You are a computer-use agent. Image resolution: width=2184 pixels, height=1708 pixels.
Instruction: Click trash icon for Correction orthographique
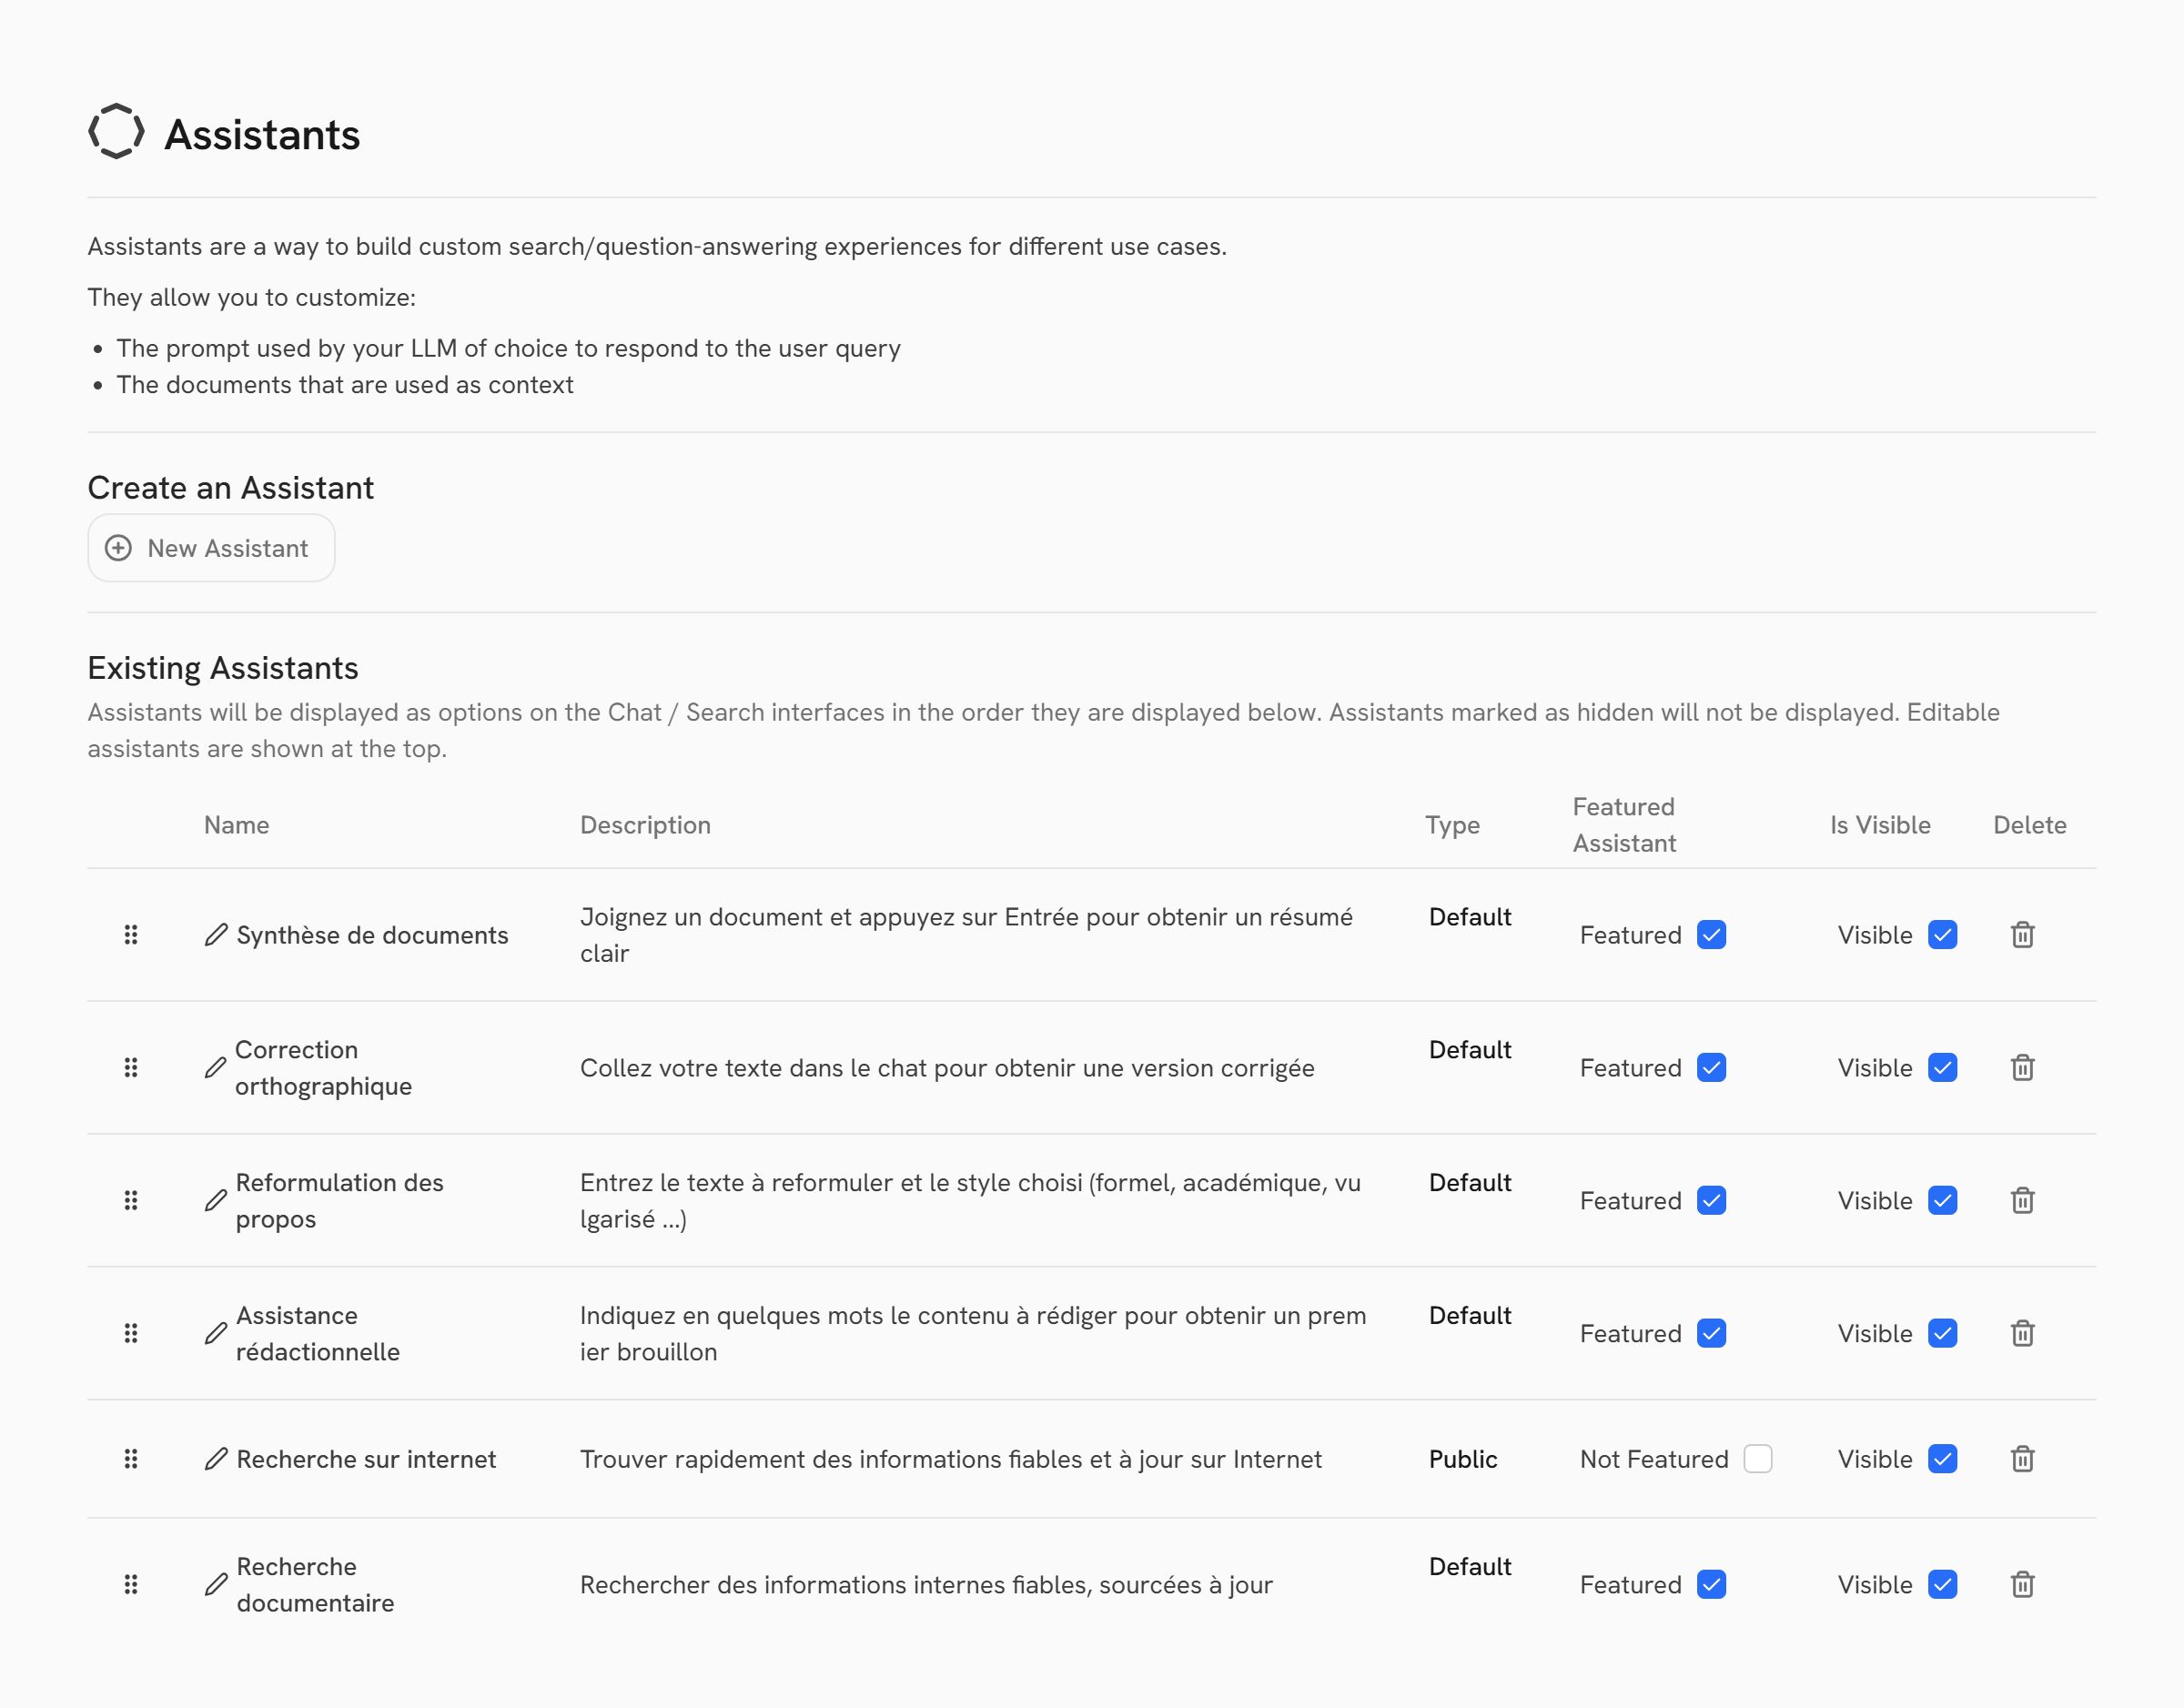(x=2022, y=1068)
